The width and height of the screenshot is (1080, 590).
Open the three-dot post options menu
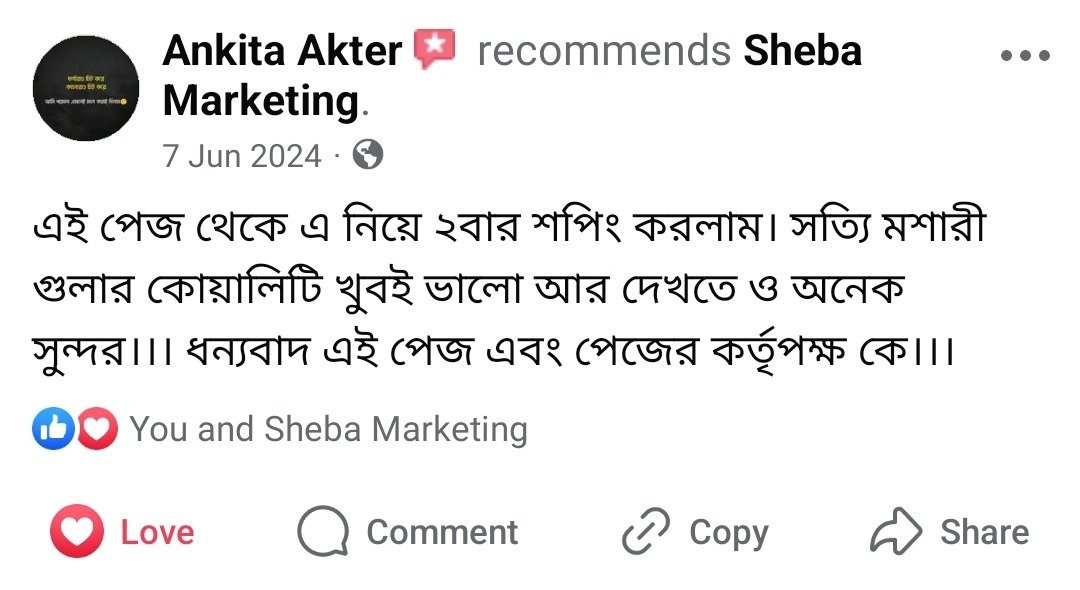coord(1024,56)
